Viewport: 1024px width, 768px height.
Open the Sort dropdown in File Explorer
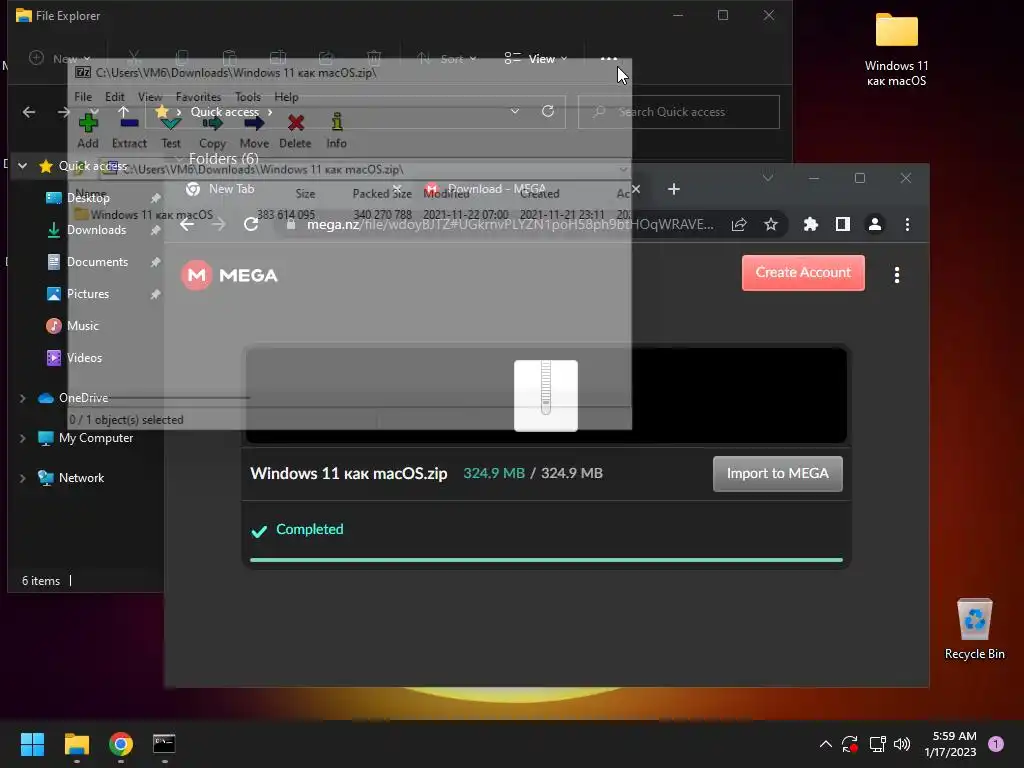(x=446, y=59)
